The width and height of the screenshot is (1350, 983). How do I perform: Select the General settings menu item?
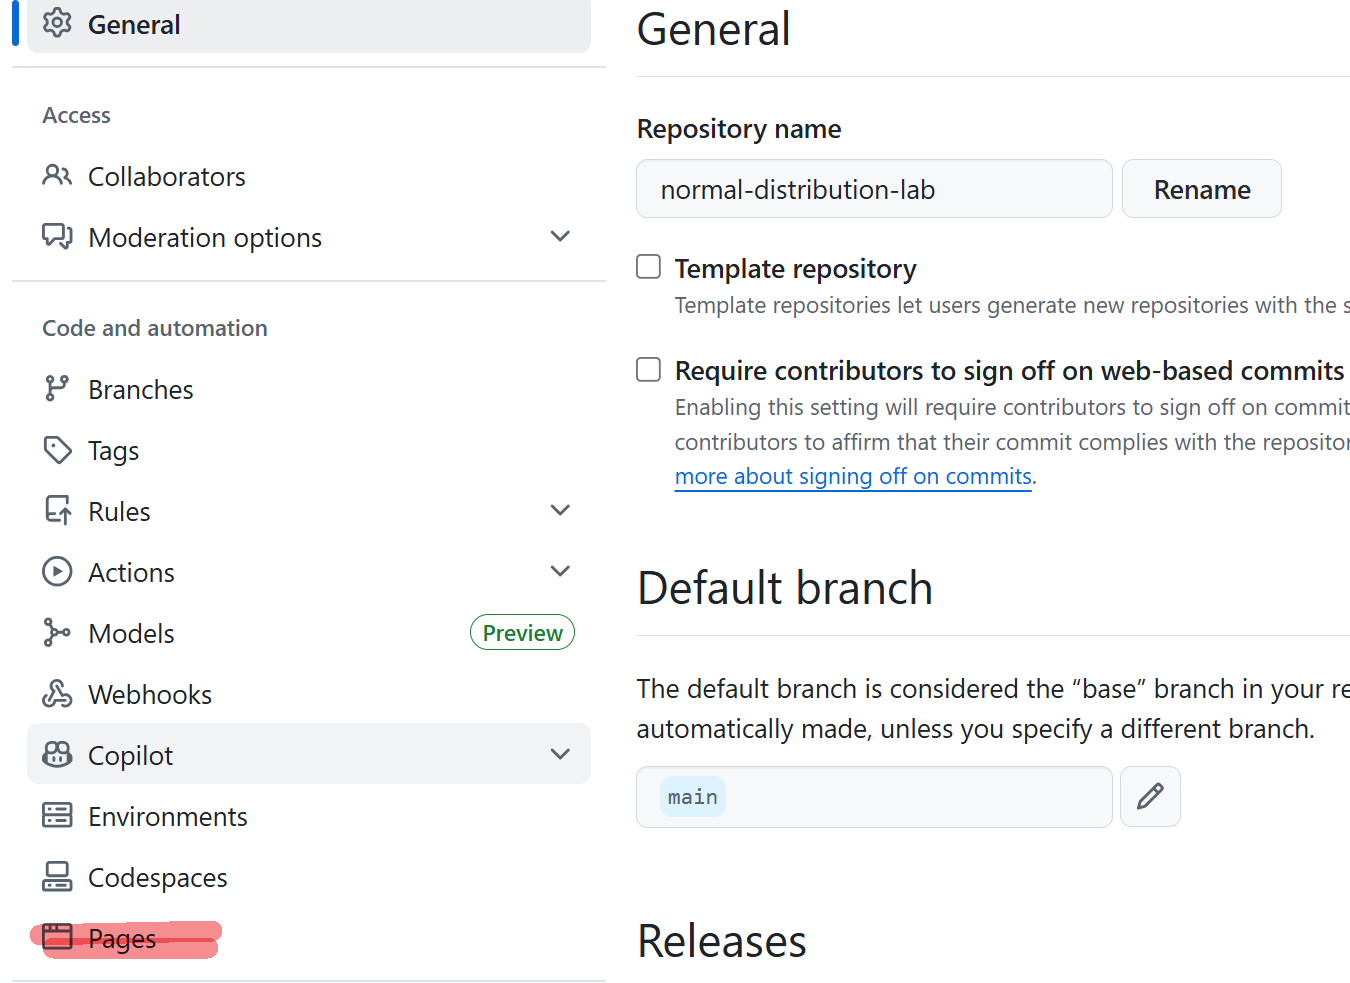(134, 24)
